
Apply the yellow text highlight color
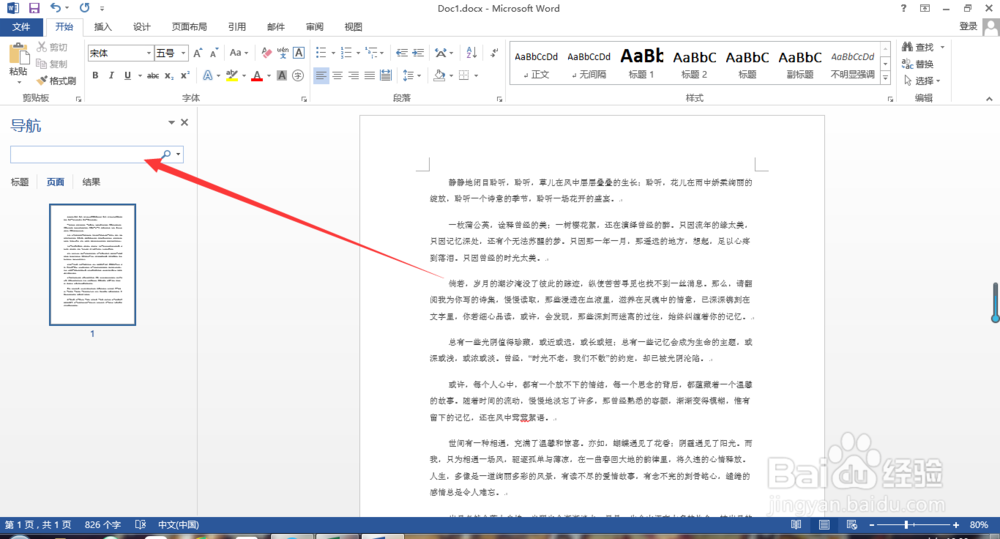232,75
